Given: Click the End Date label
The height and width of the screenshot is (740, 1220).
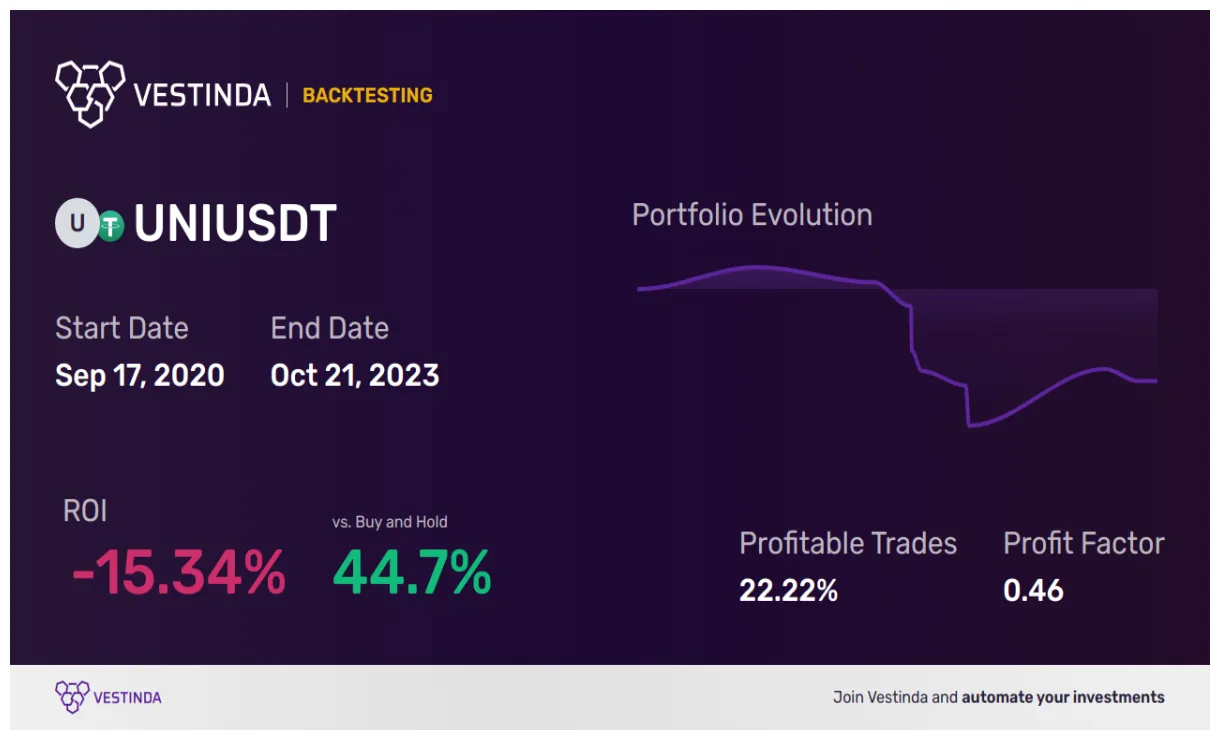Looking at the screenshot, I should point(329,328).
